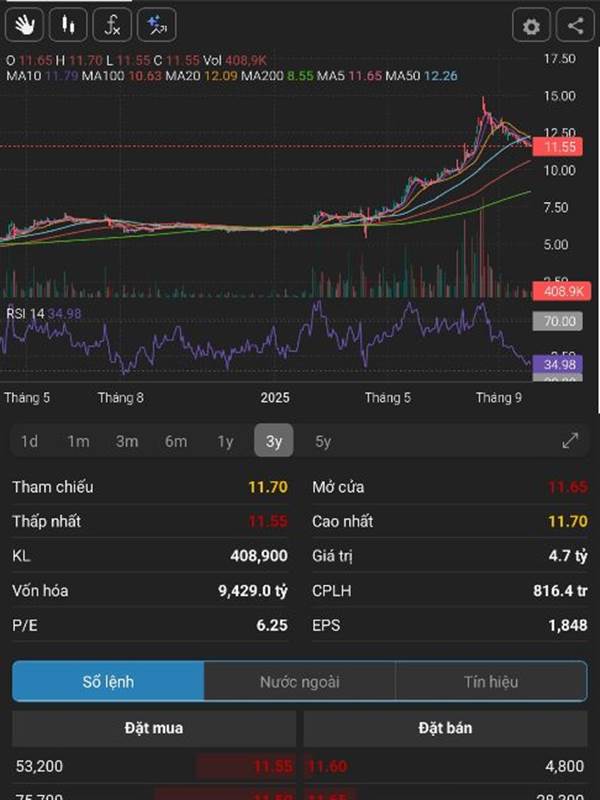Switch to Tín hiệu tab
The image size is (600, 800).
point(491,681)
